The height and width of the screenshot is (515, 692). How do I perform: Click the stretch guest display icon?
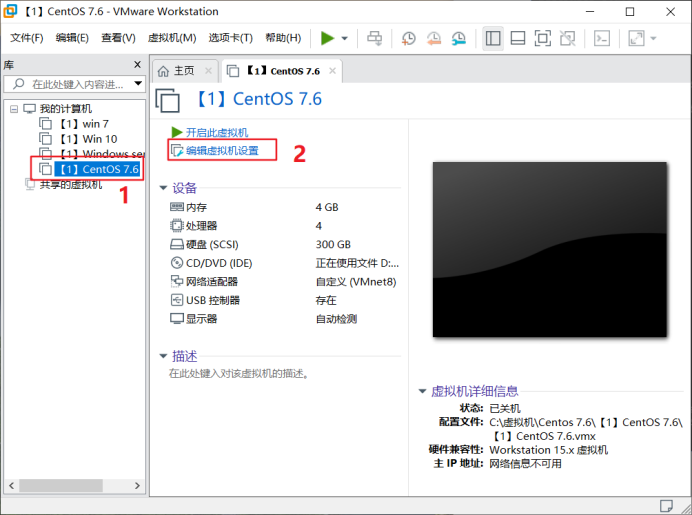coord(636,38)
